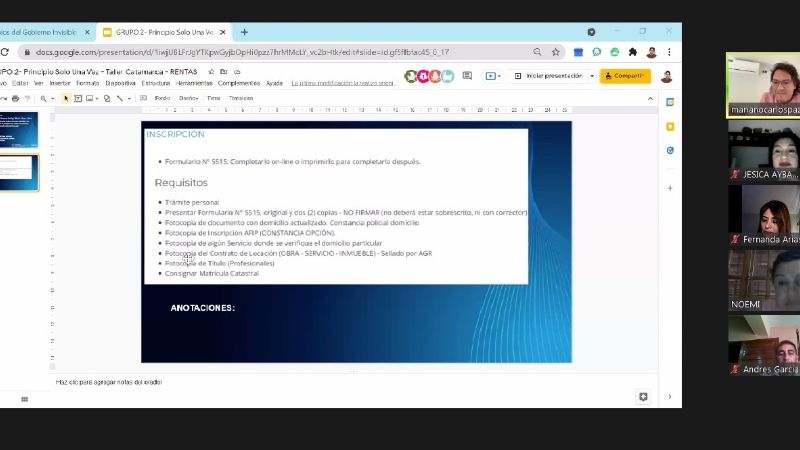Click the insert image tool
Image resolution: width=800 pixels, height=450 pixels.
pos(90,98)
